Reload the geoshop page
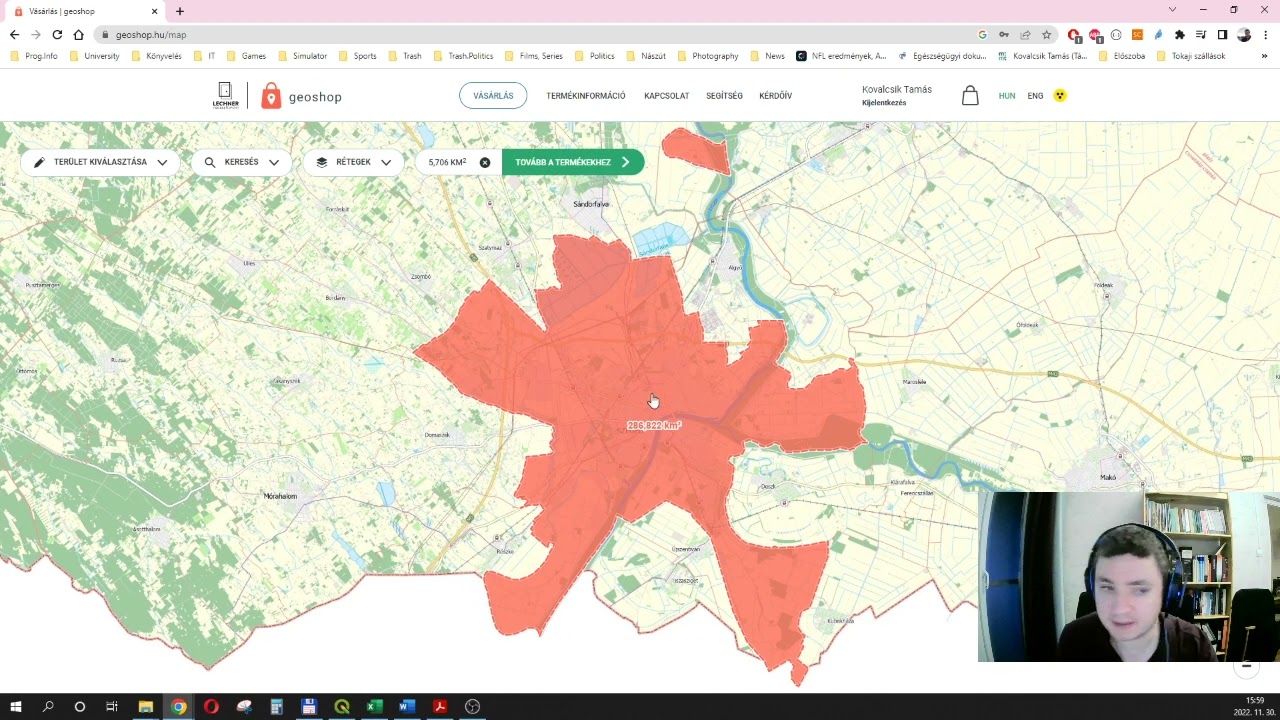This screenshot has width=1280, height=720. point(57,35)
